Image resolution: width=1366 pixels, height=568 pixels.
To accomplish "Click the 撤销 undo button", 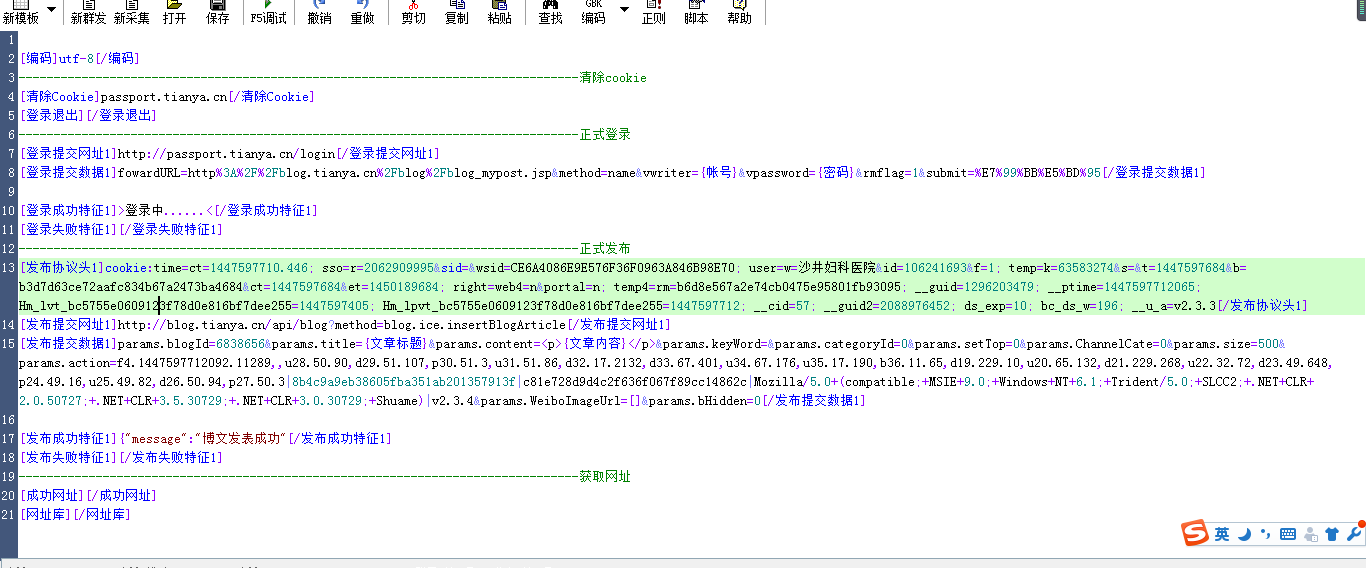I will [319, 12].
